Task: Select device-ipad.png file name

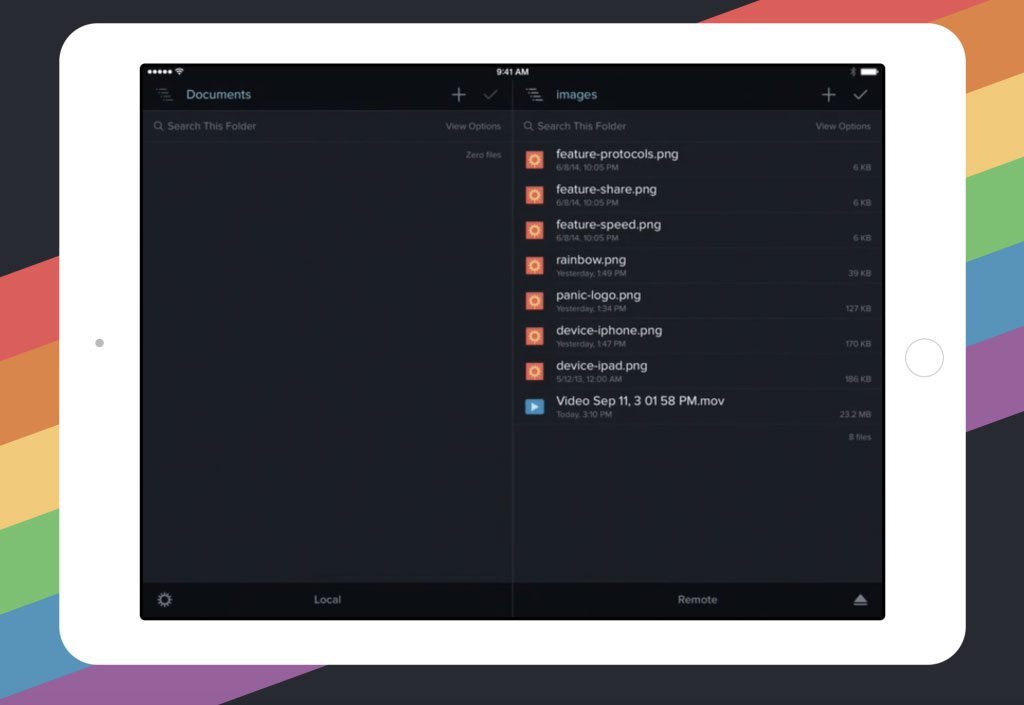Action: click(601, 366)
